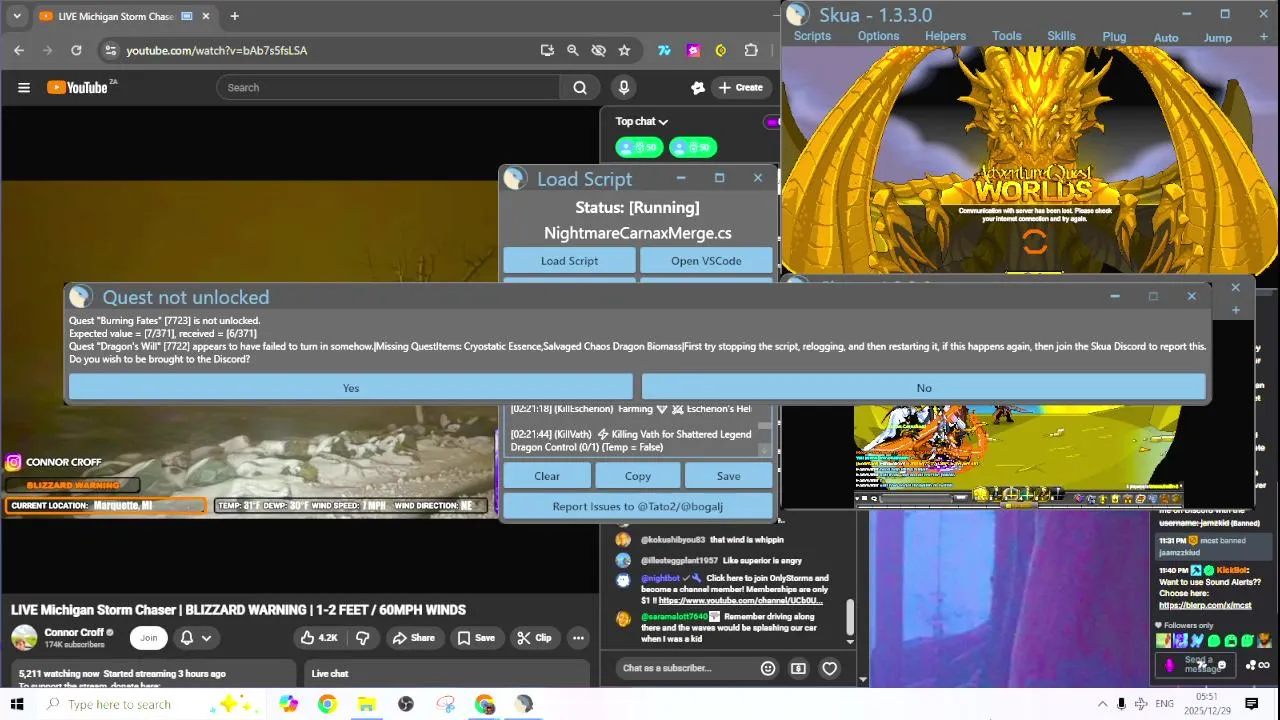
Task: Open the Skills menu in Skua
Action: (x=1061, y=36)
